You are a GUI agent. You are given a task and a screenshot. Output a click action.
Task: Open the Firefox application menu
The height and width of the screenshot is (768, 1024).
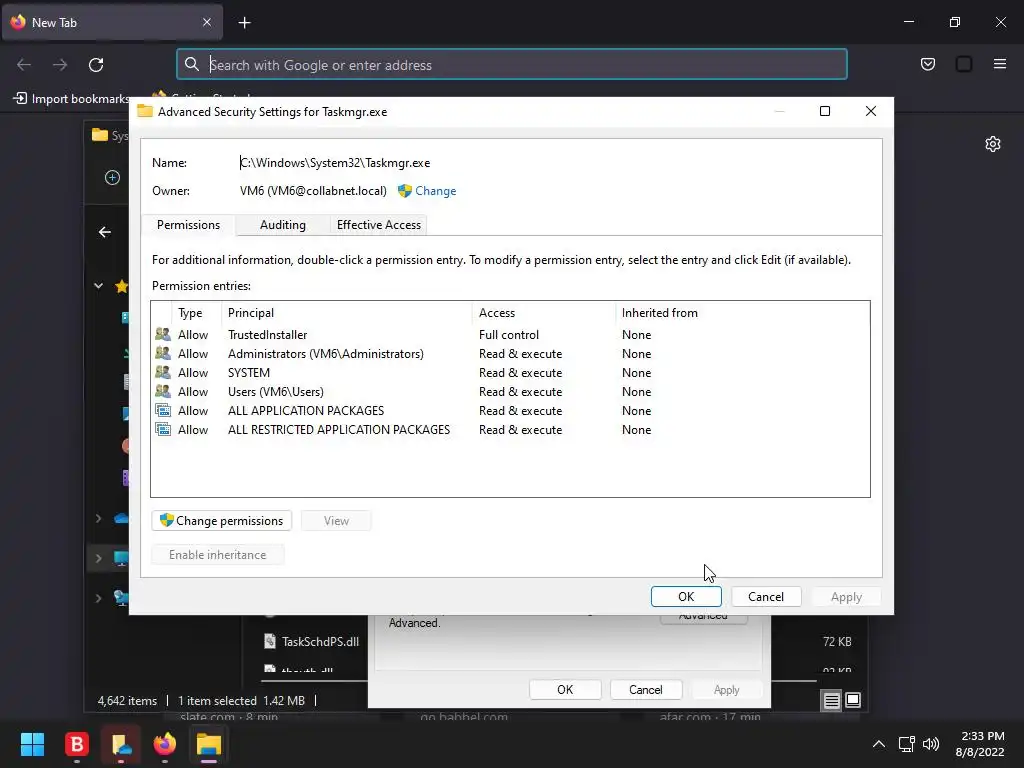(x=1000, y=64)
